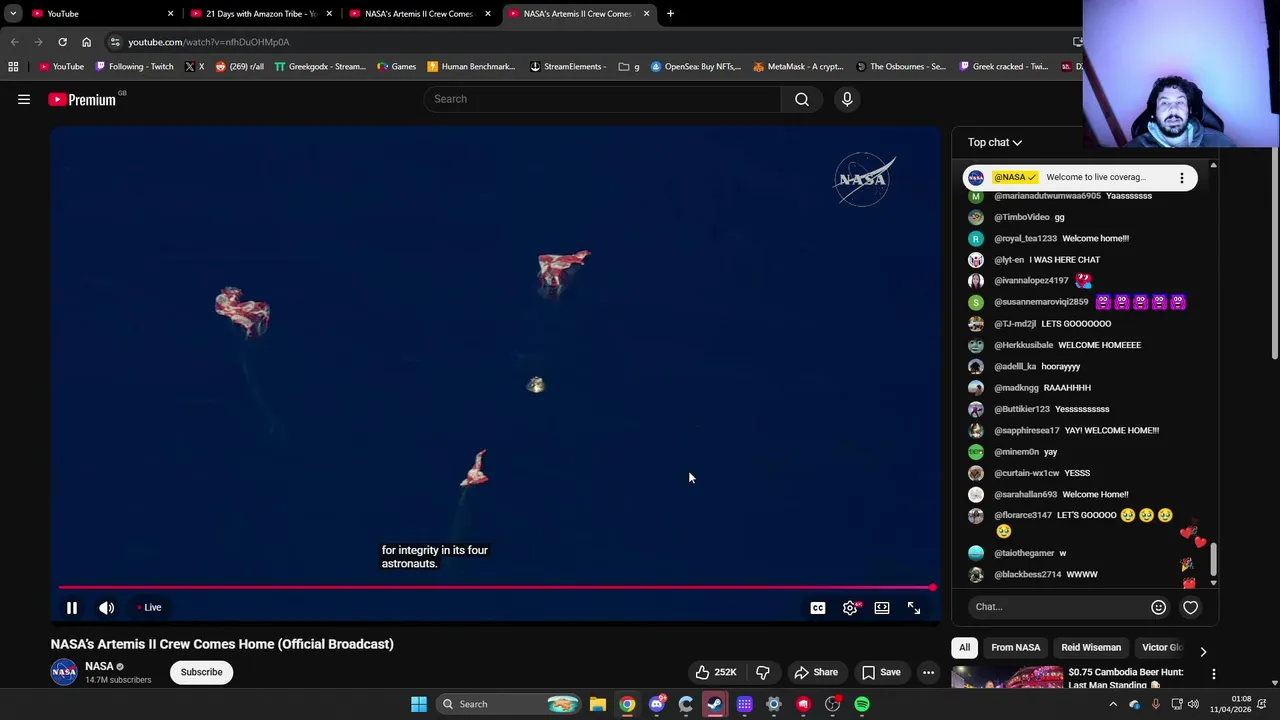Open StreamElements bookmark
This screenshot has width=1280, height=720.
coord(567,67)
